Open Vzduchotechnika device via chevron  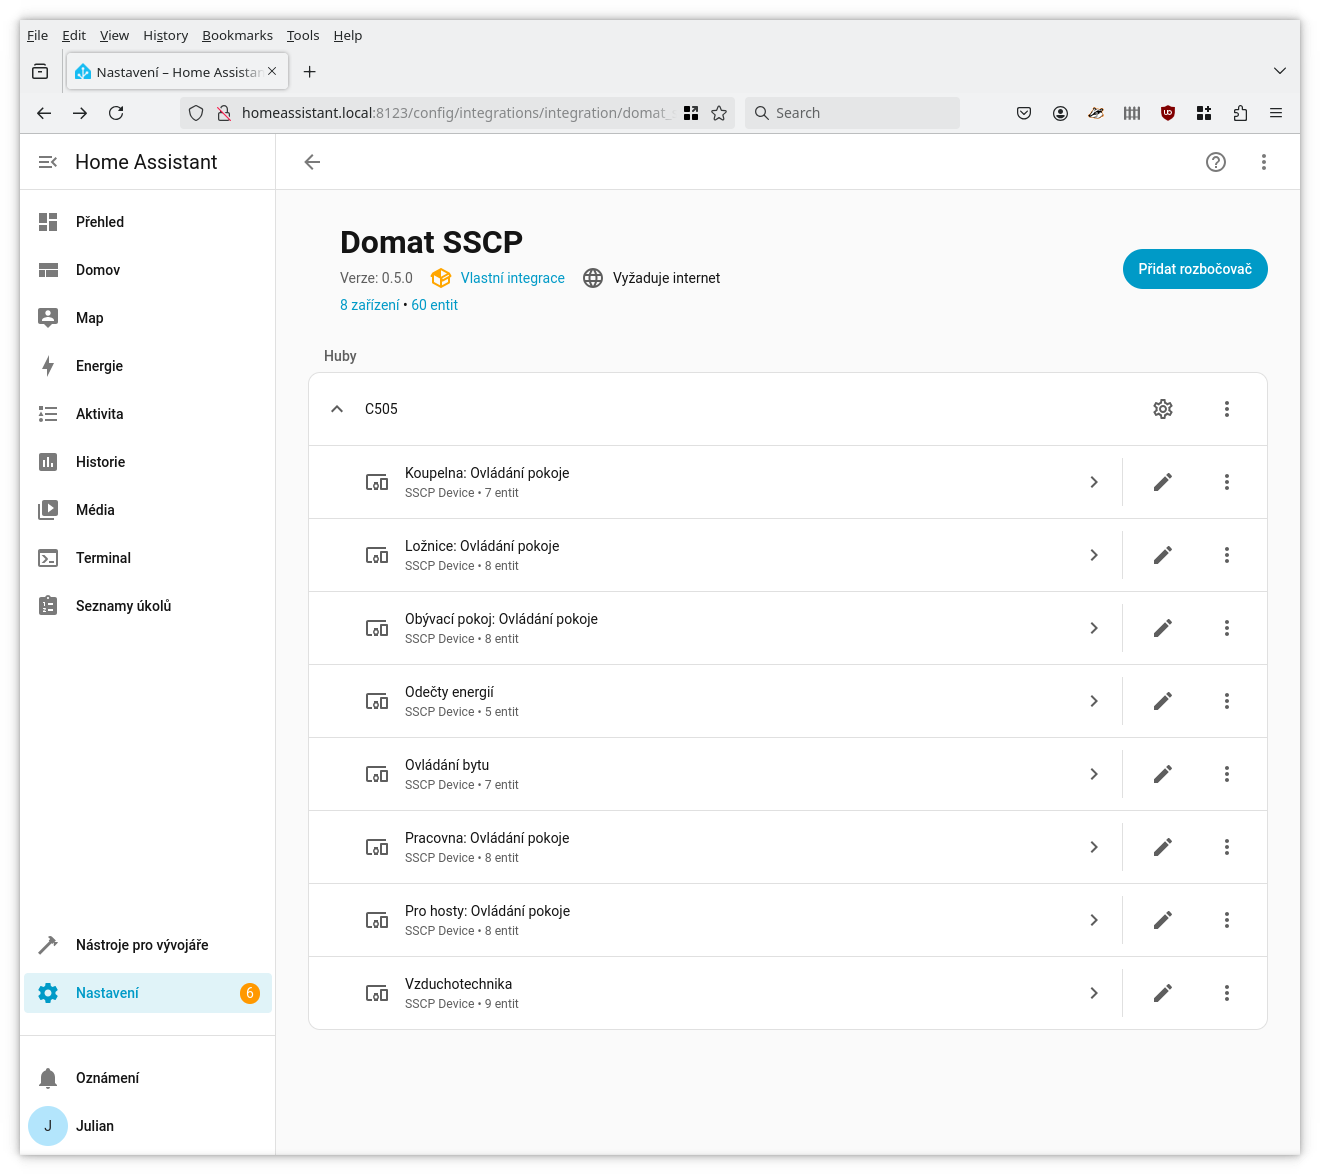1094,993
